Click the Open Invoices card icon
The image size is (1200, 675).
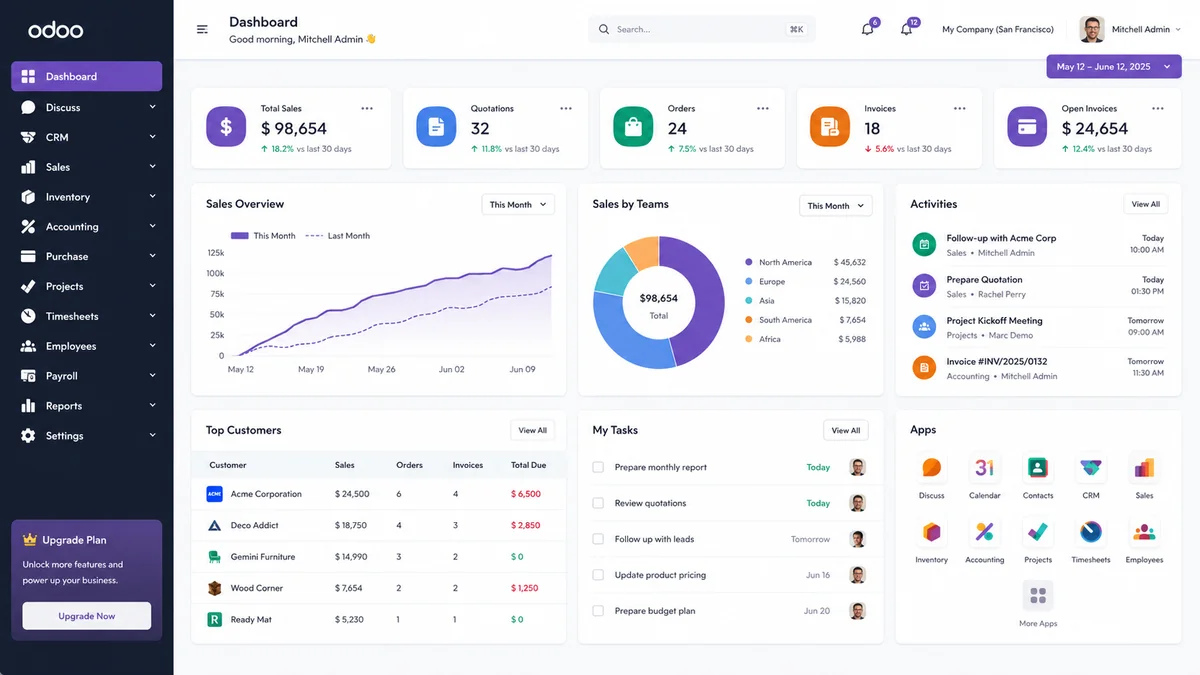(1027, 127)
